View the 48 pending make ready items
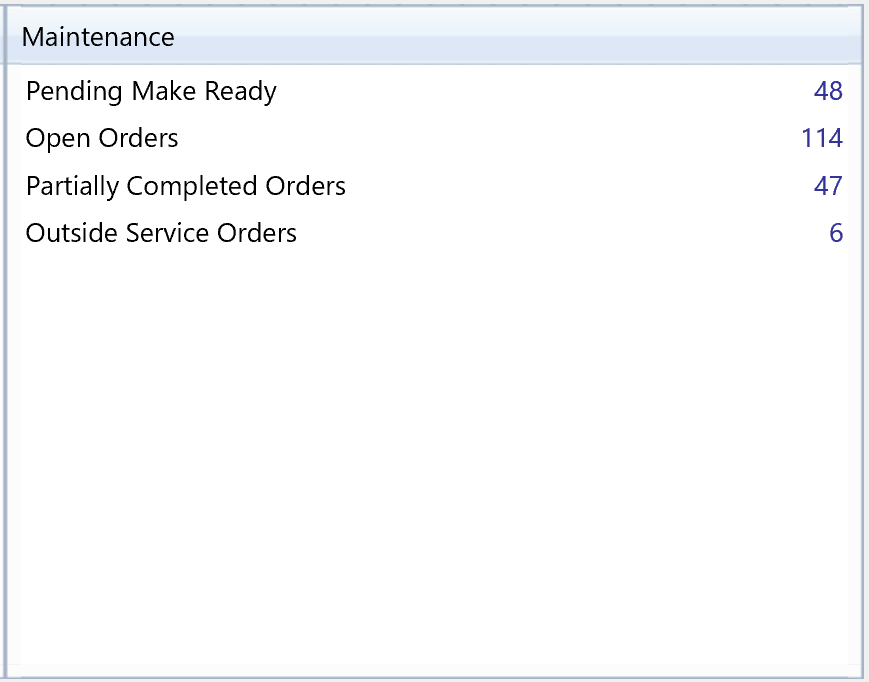The image size is (869, 682). (x=828, y=91)
